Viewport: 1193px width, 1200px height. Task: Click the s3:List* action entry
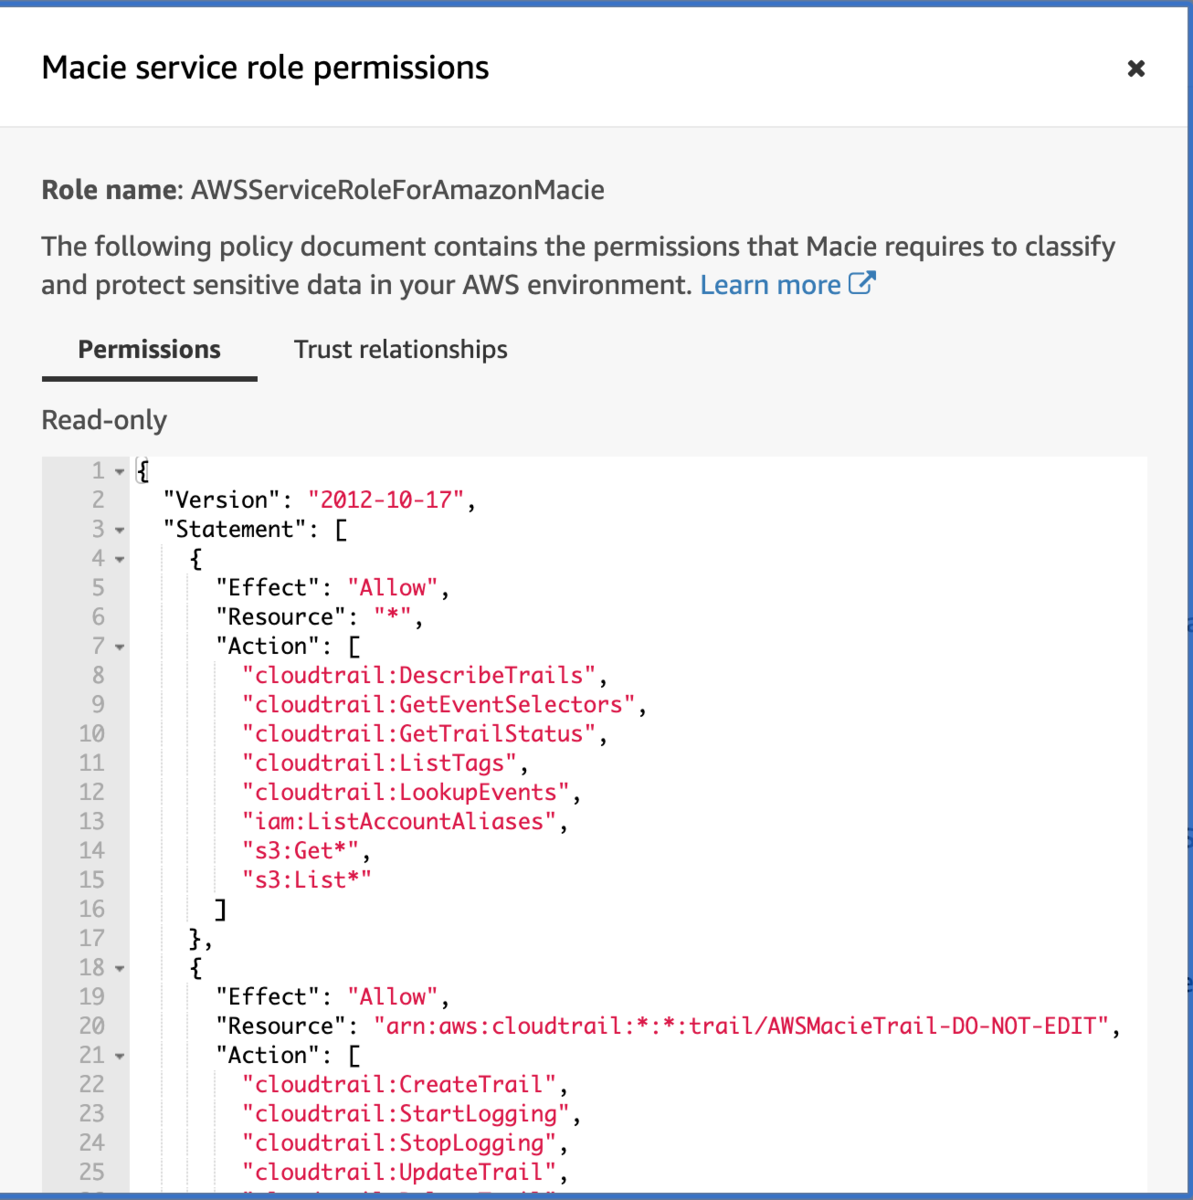pos(307,880)
